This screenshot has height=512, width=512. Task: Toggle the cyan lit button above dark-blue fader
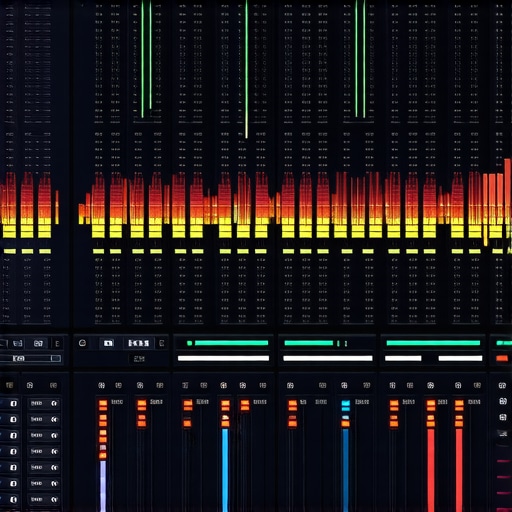pyautogui.click(x=346, y=406)
